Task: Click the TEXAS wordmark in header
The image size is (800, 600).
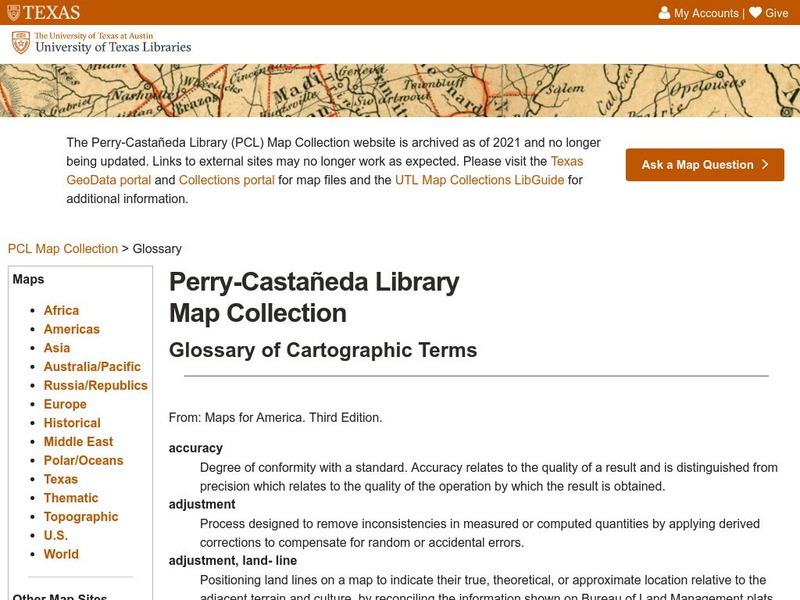Action: pyautogui.click(x=52, y=13)
